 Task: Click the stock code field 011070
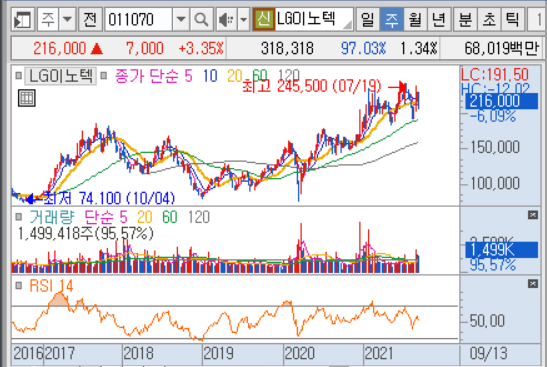point(138,20)
